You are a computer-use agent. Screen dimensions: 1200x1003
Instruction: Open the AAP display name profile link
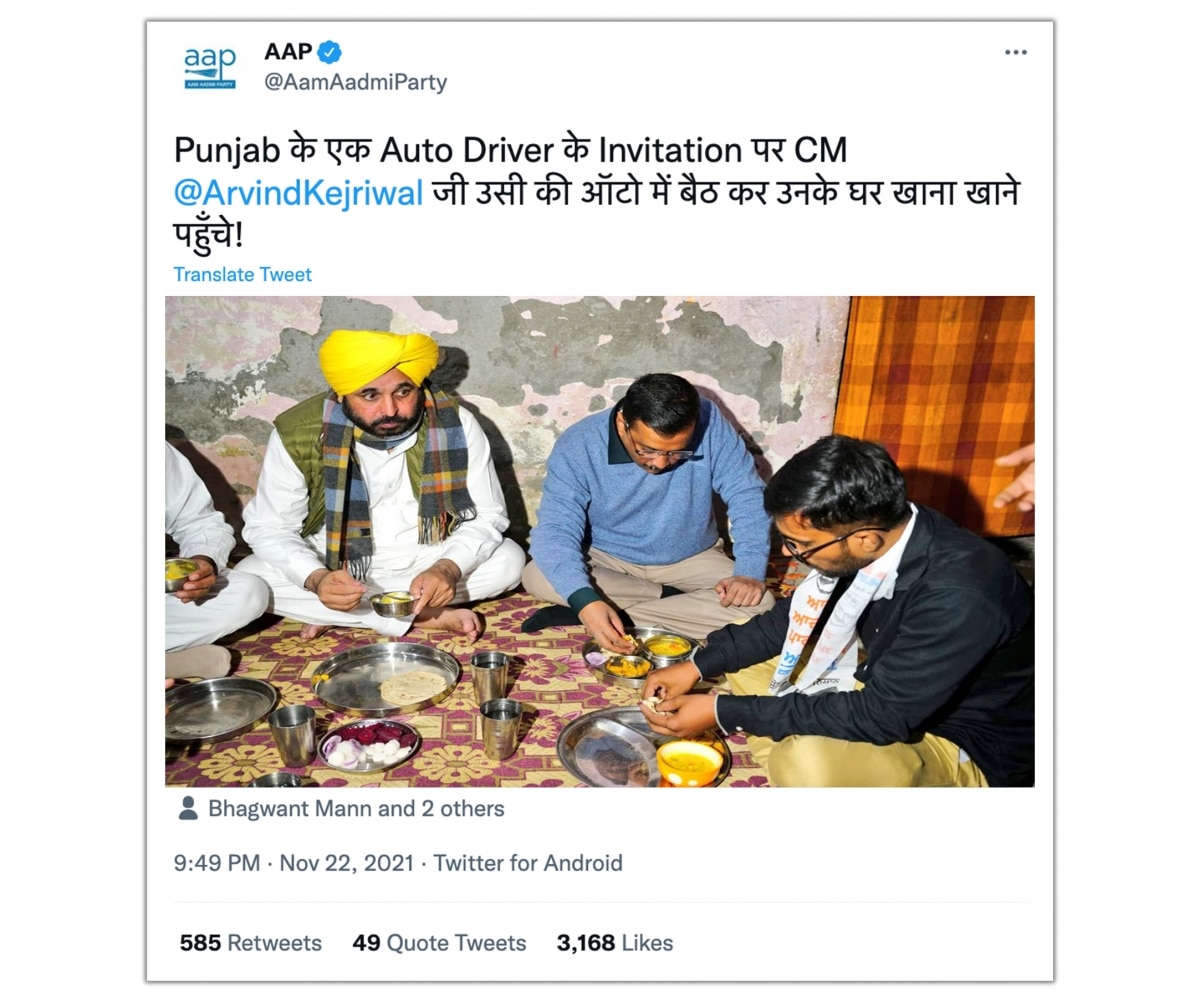[x=288, y=51]
